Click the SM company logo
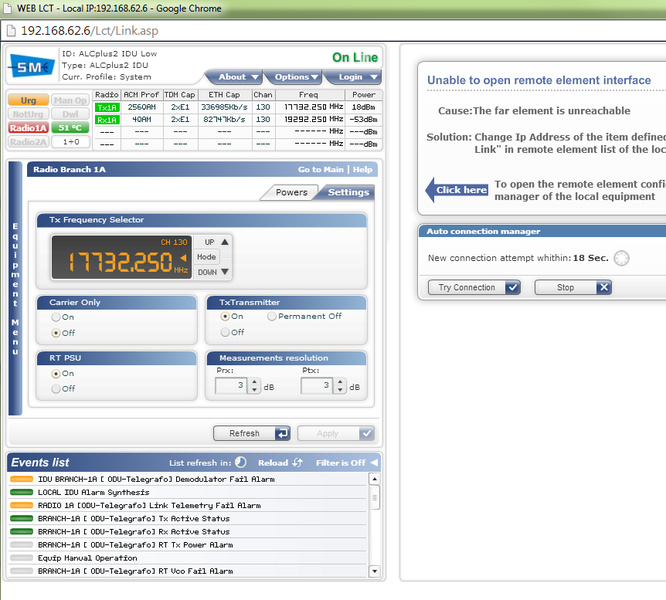The height and width of the screenshot is (600, 666). click(32, 66)
